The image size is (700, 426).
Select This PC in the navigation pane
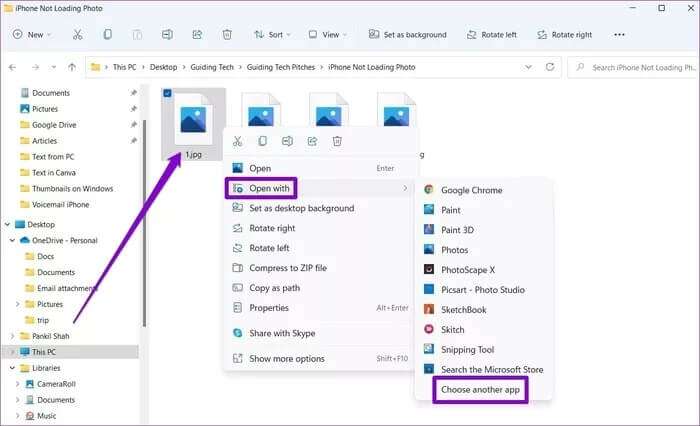(x=71, y=352)
